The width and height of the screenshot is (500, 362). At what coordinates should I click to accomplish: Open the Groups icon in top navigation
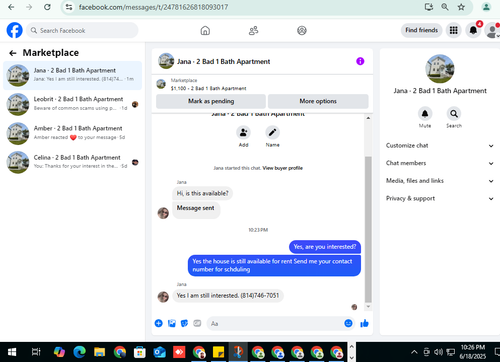coord(302,31)
